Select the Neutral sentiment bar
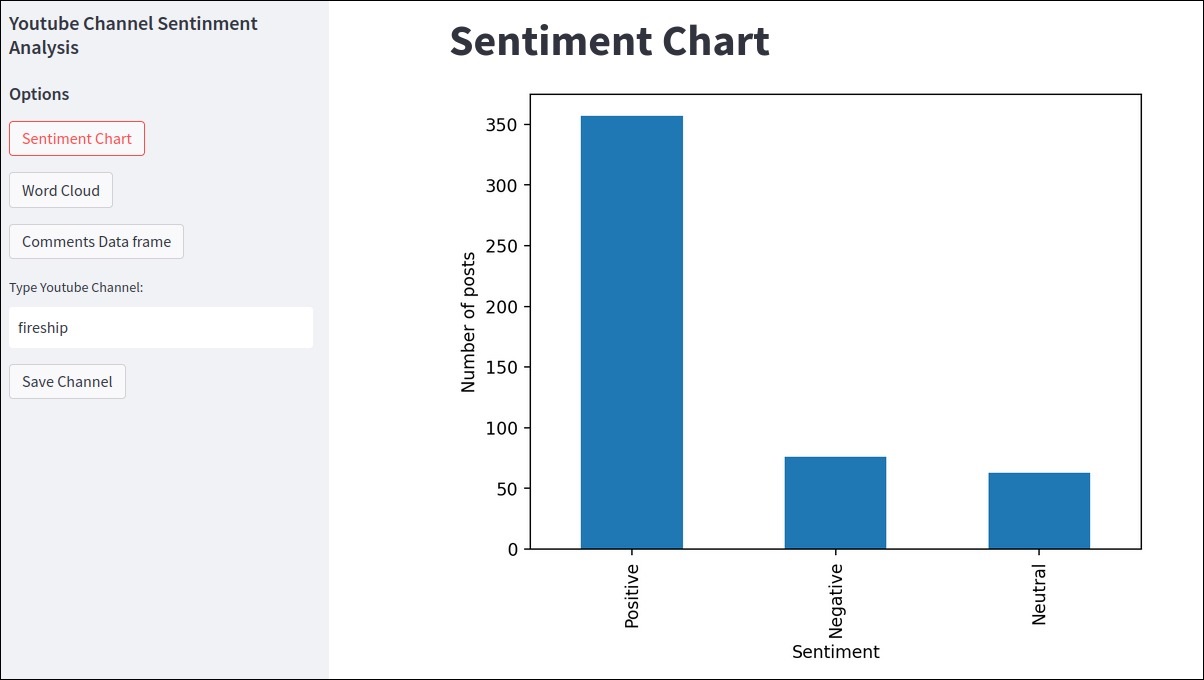 click(x=1039, y=510)
